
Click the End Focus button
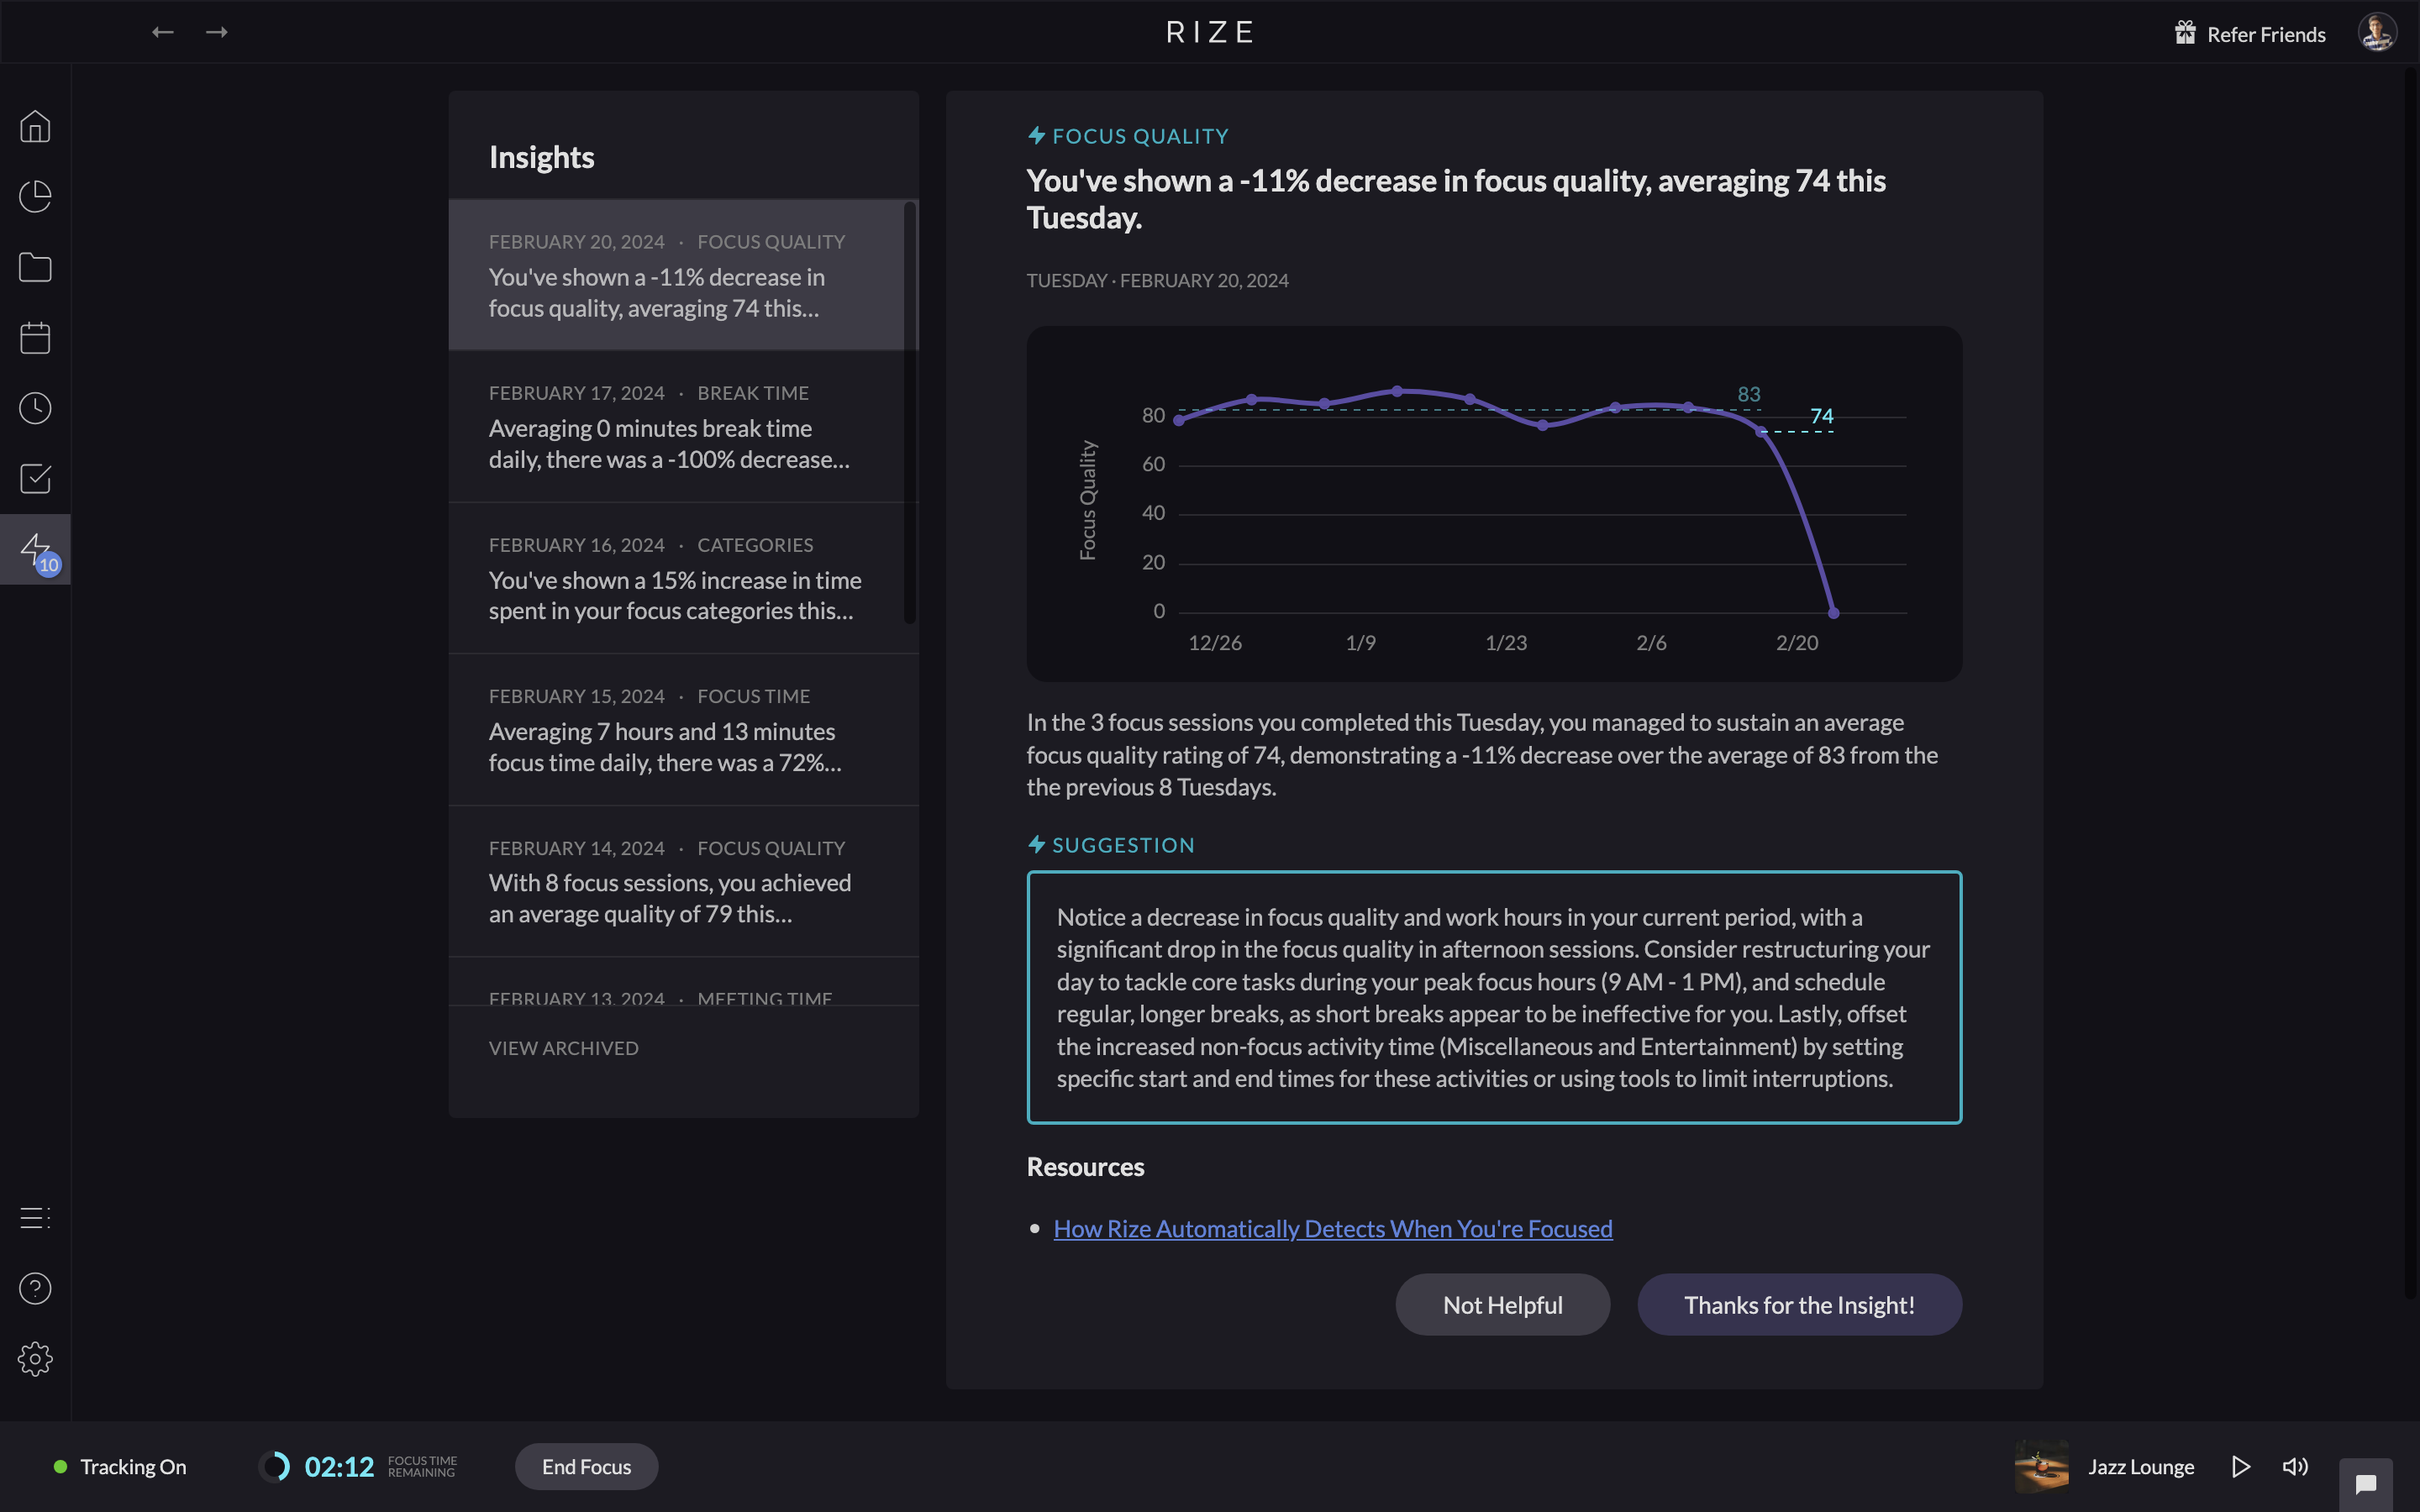586,1466
